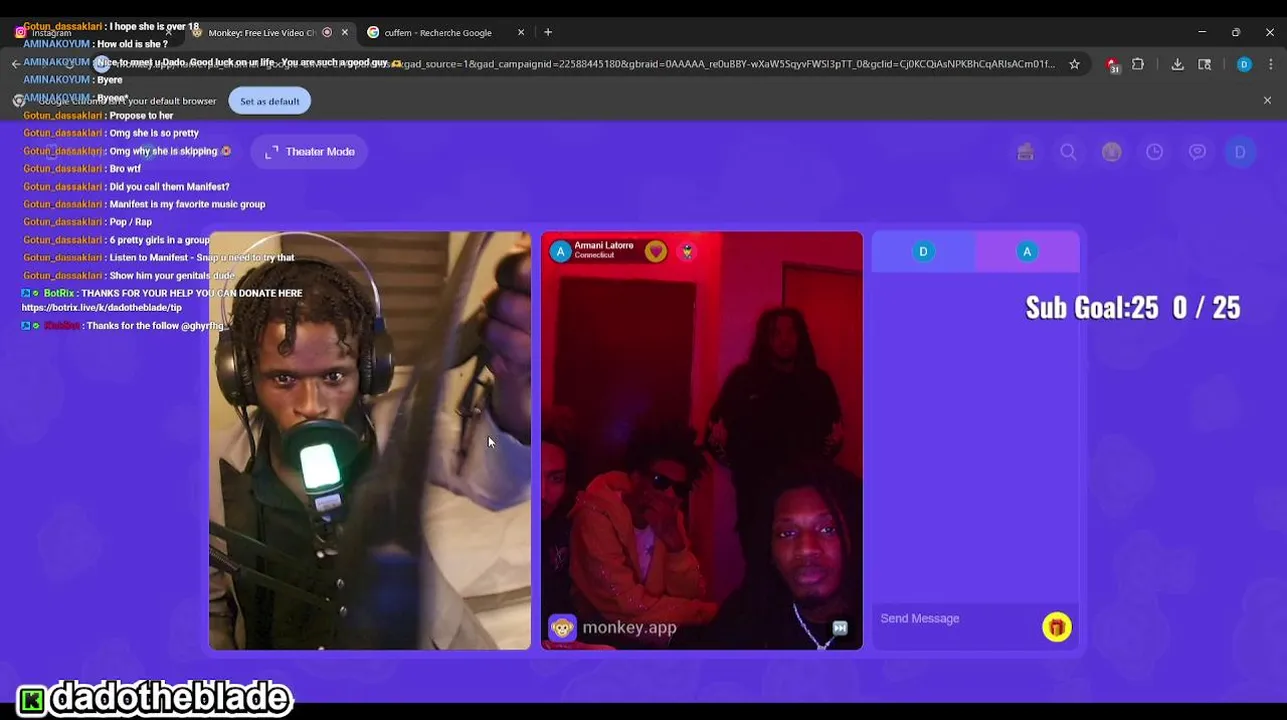Open the Monkey search magnifier icon
The width and height of the screenshot is (1287, 720).
[1068, 152]
